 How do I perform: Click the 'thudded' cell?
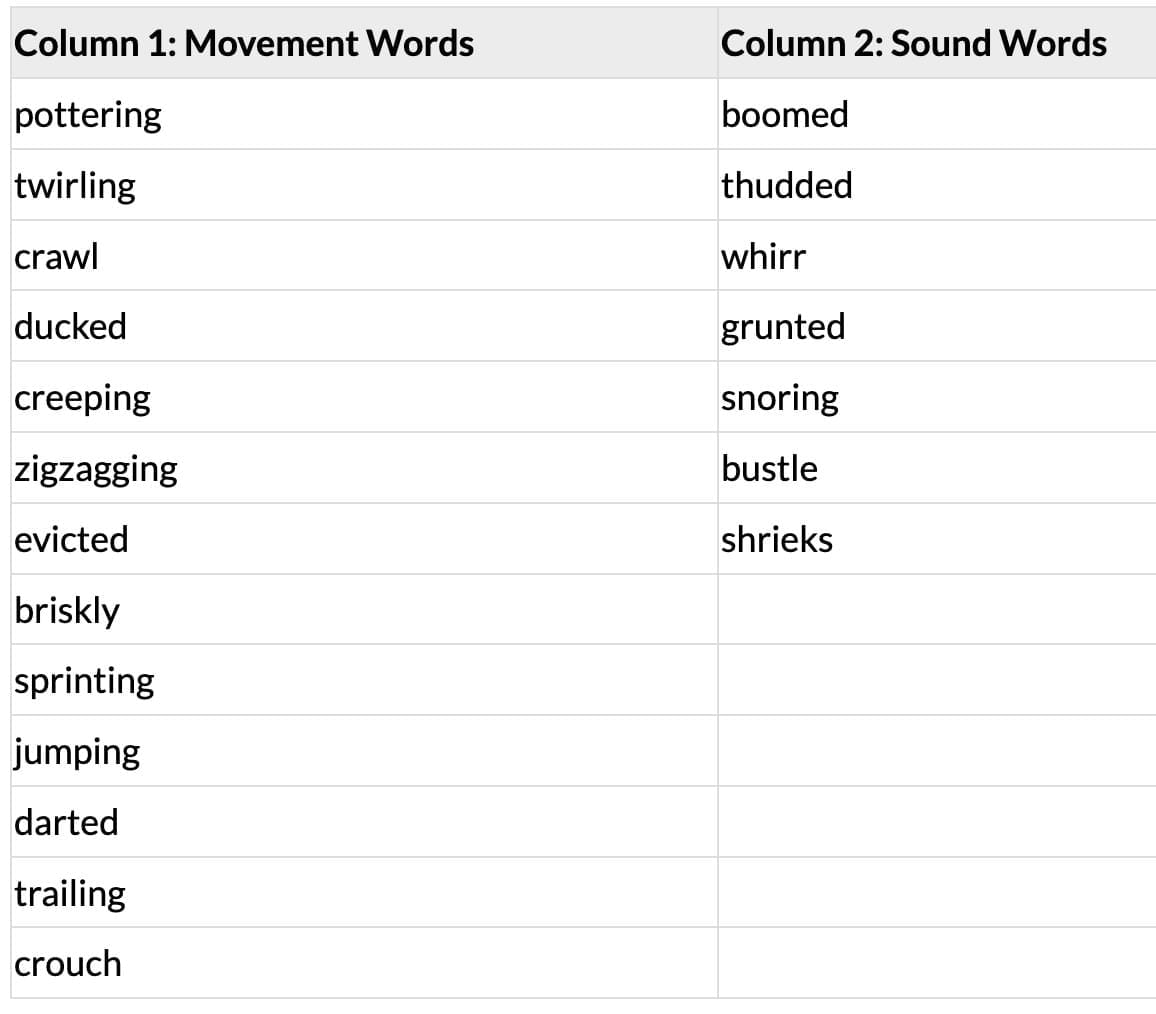[x=787, y=186]
